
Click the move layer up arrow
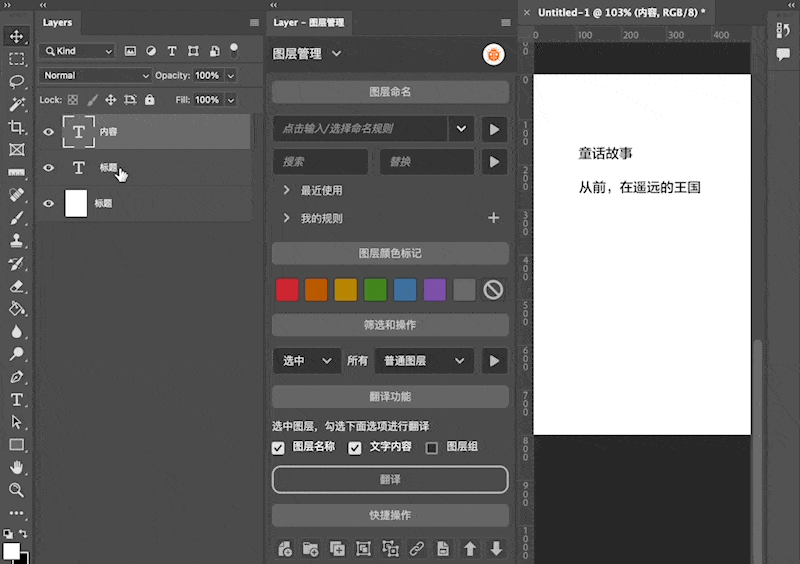pos(470,549)
